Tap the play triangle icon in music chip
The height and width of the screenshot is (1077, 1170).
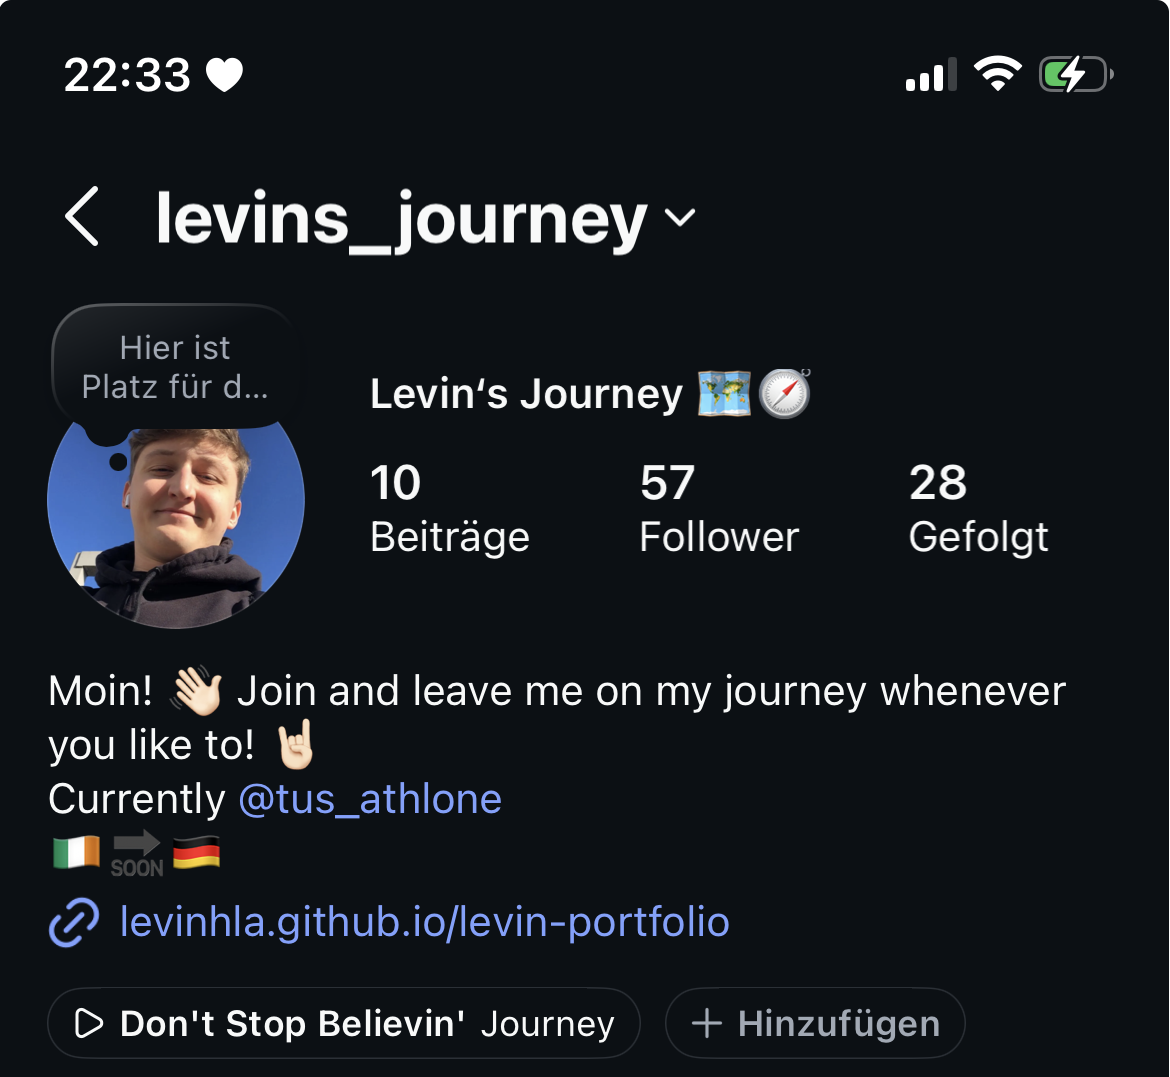click(89, 1023)
